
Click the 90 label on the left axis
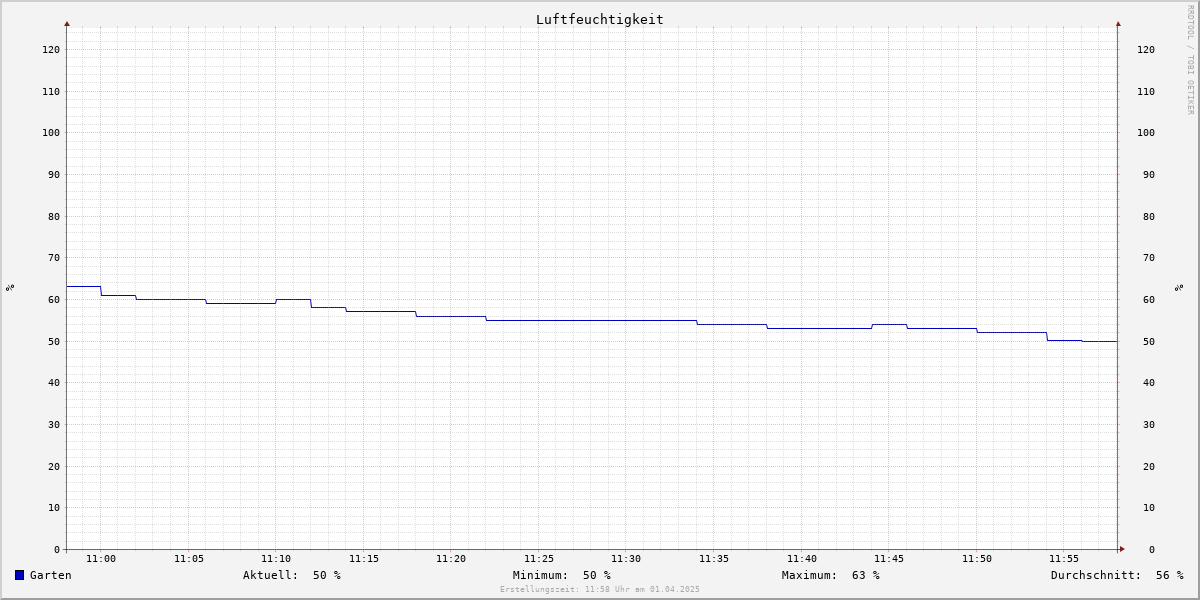click(x=54, y=174)
